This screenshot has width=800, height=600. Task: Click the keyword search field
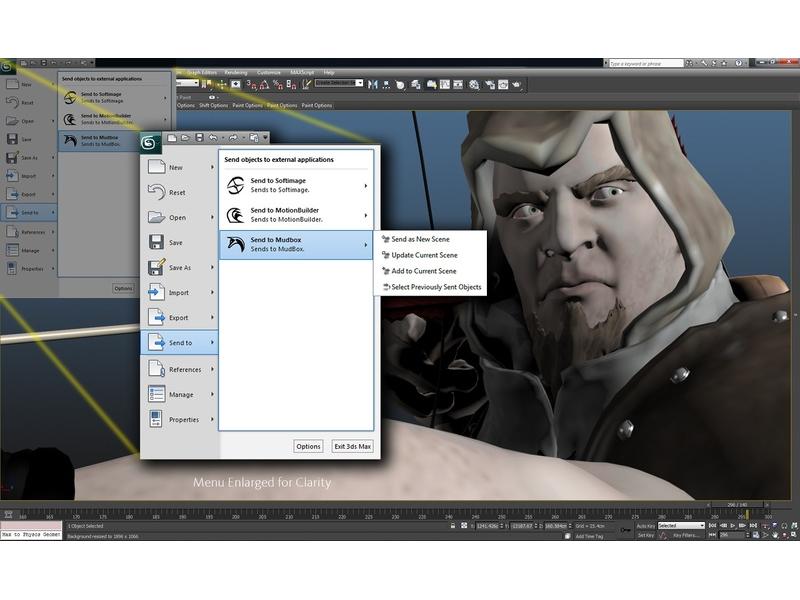[646, 63]
